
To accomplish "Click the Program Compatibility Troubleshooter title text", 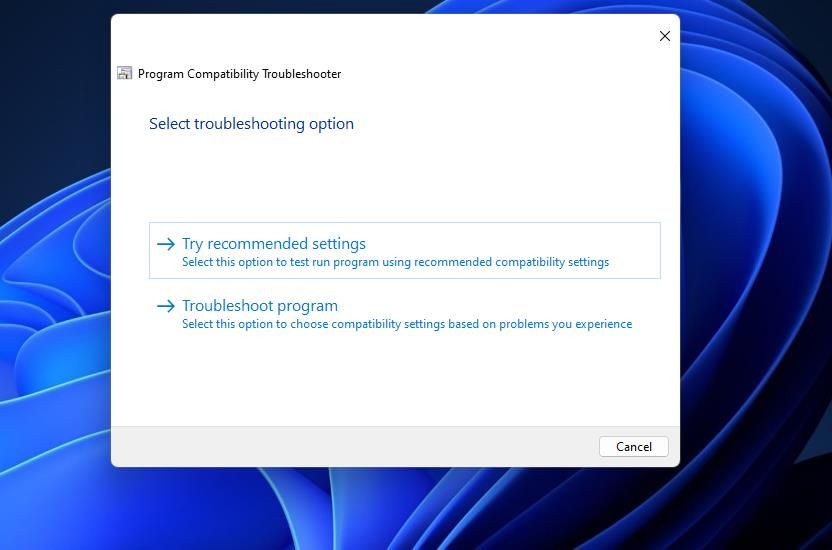I will coord(239,74).
